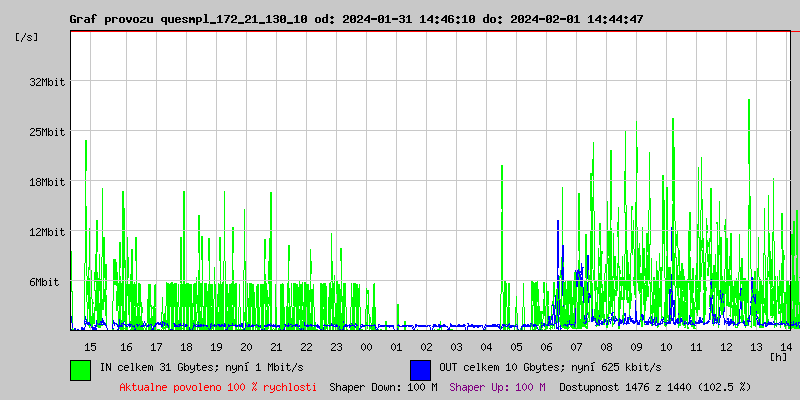Select the 32Mbit y-axis label
This screenshot has height=400, width=800.
point(46,82)
